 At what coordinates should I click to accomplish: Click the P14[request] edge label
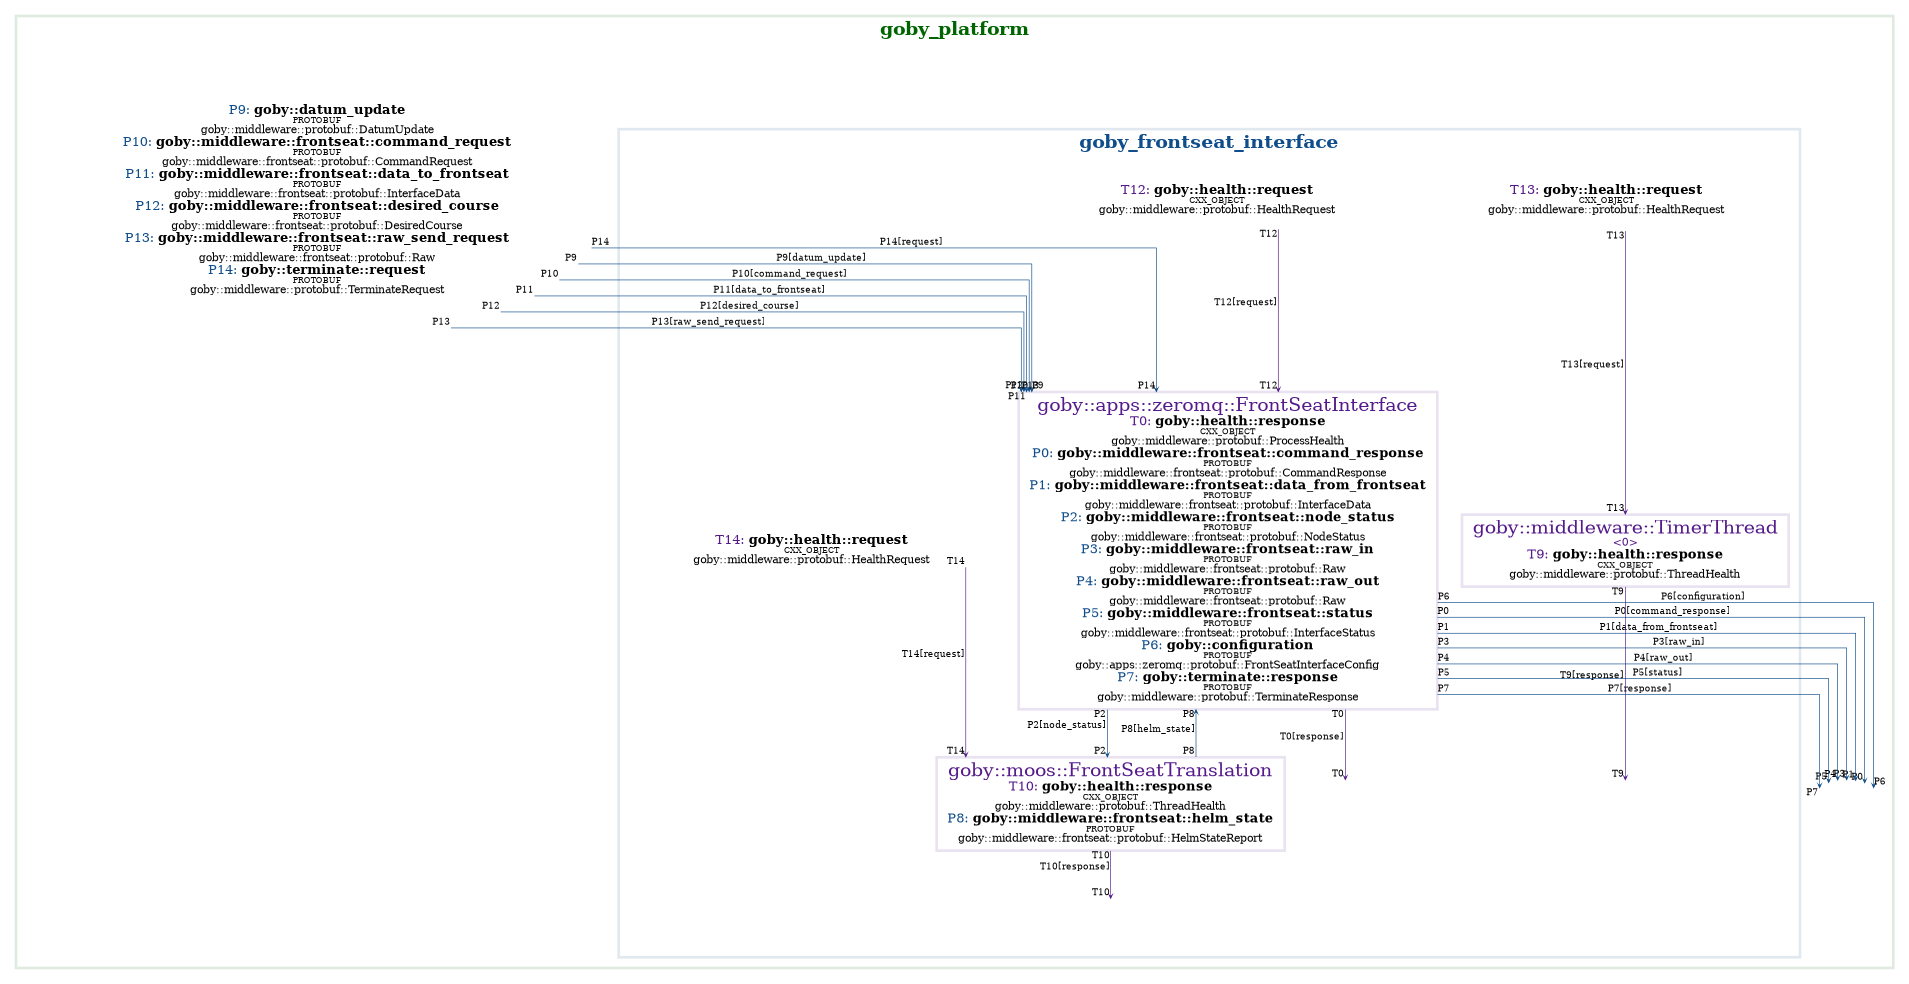910,242
